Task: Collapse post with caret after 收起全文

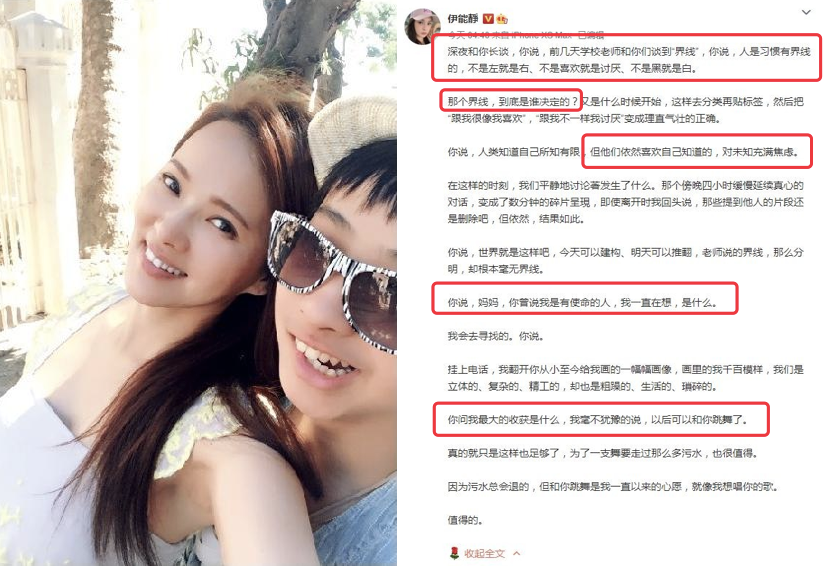Action: [517, 553]
